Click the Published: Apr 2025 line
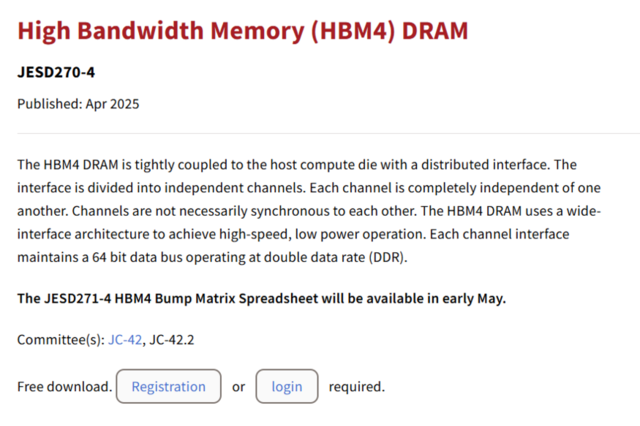This screenshot has width=640, height=426. click(78, 104)
